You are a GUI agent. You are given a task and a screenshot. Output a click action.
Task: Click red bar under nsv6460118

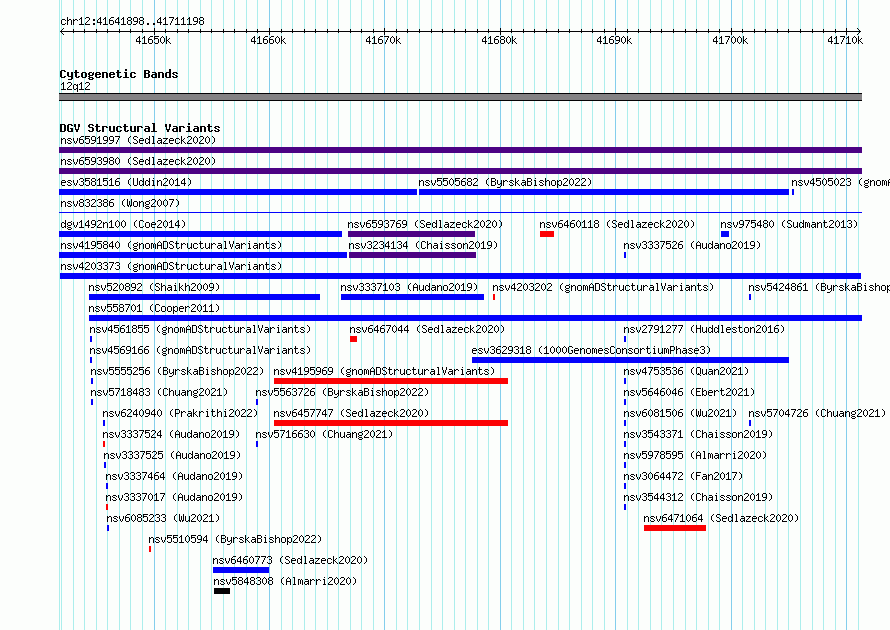pyautogui.click(x=547, y=234)
